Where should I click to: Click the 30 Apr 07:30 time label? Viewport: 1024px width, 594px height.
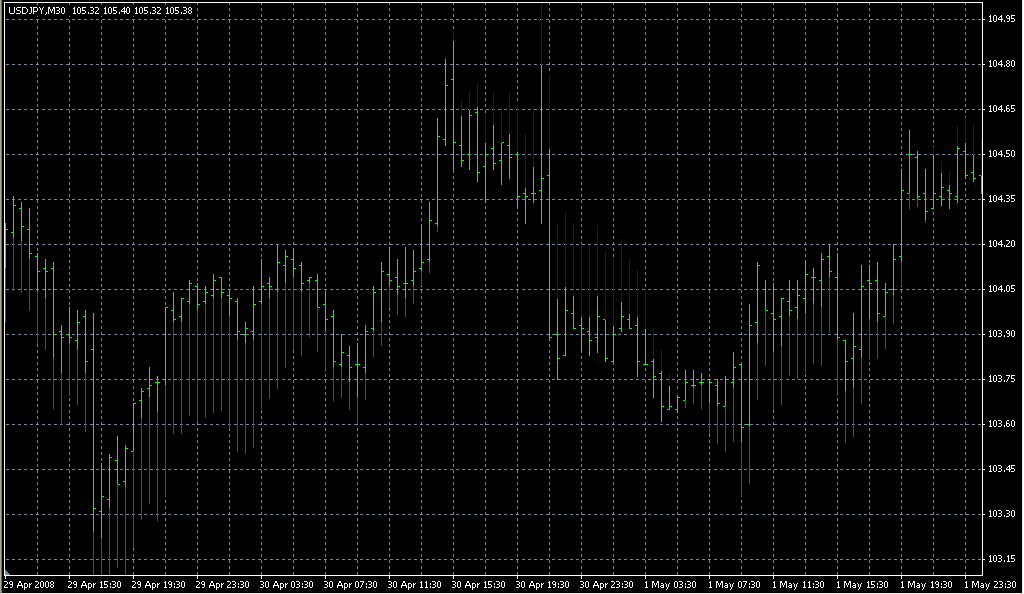pyautogui.click(x=351, y=584)
